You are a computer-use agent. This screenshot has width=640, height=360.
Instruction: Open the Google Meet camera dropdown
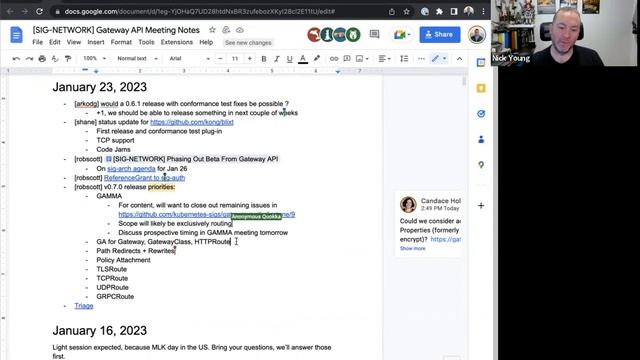point(402,35)
